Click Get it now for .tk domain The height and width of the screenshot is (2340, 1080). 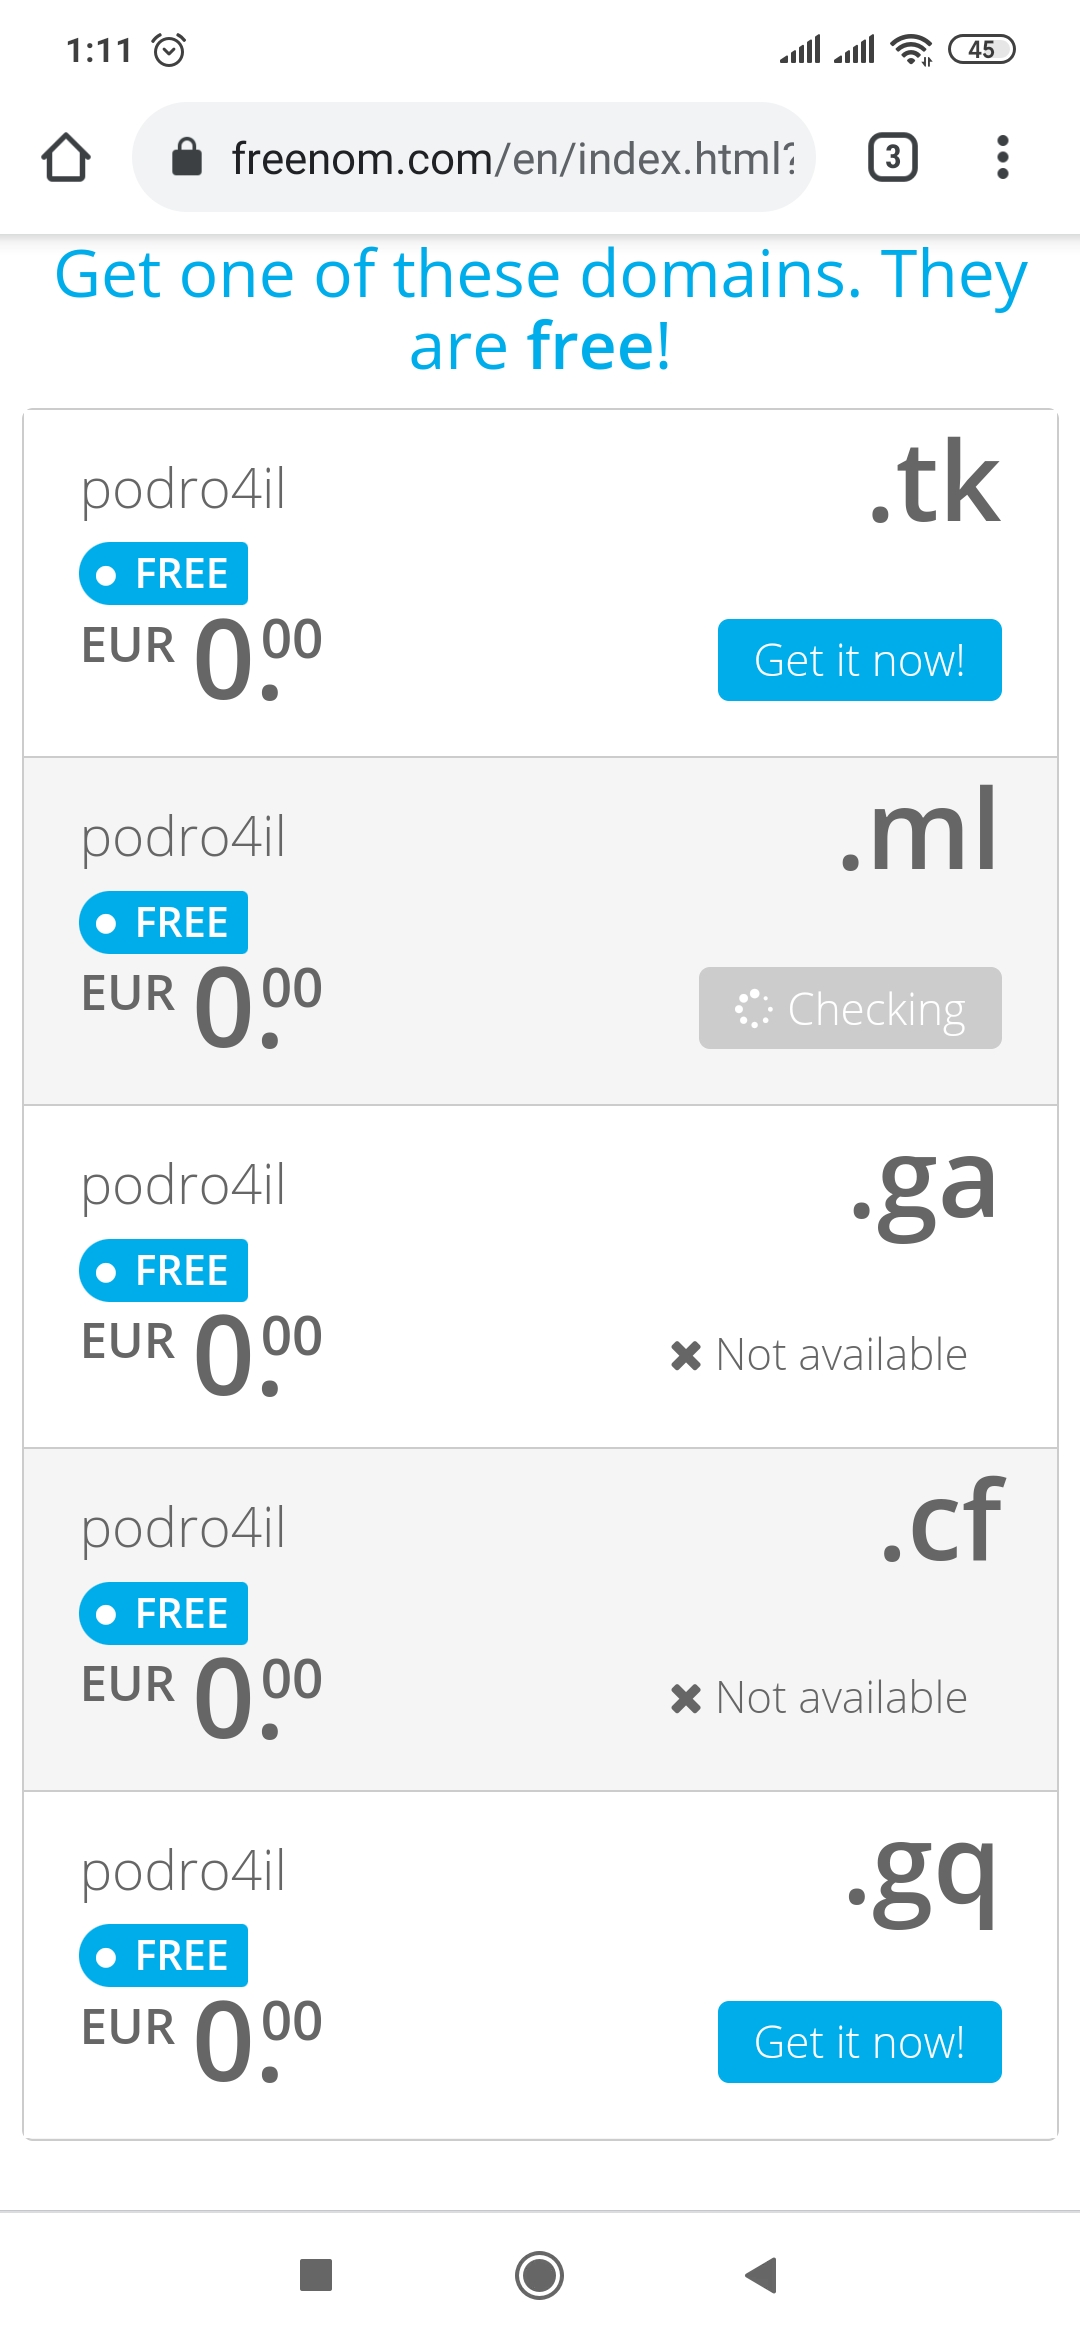tap(859, 660)
